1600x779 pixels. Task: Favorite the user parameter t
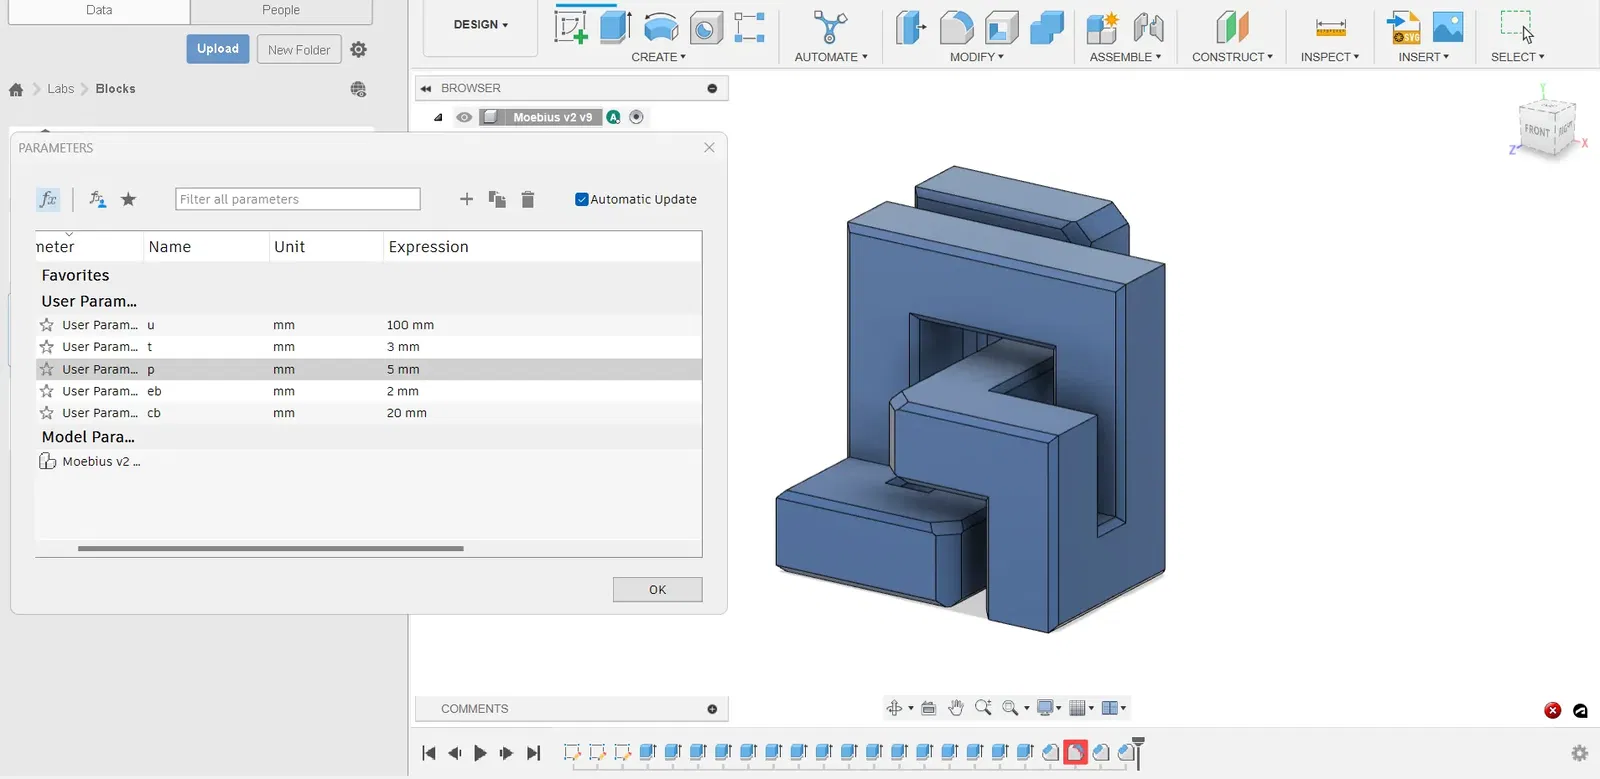(x=46, y=347)
